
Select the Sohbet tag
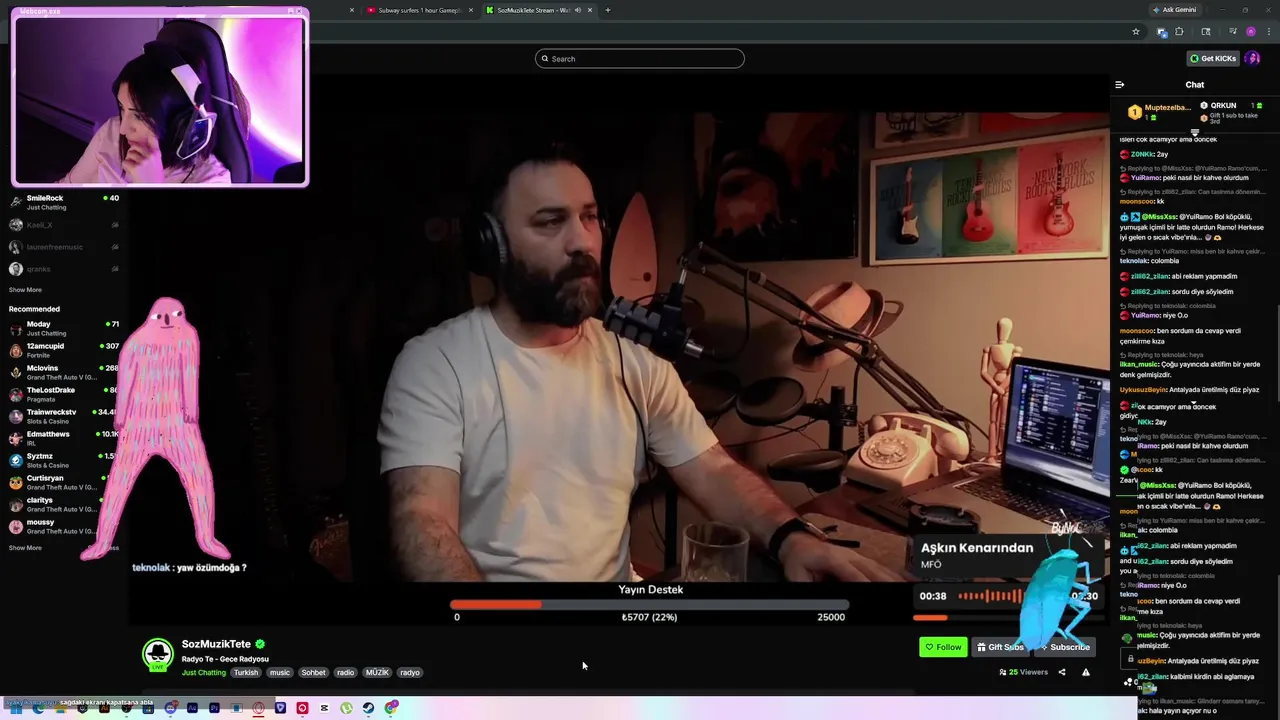[314, 673]
